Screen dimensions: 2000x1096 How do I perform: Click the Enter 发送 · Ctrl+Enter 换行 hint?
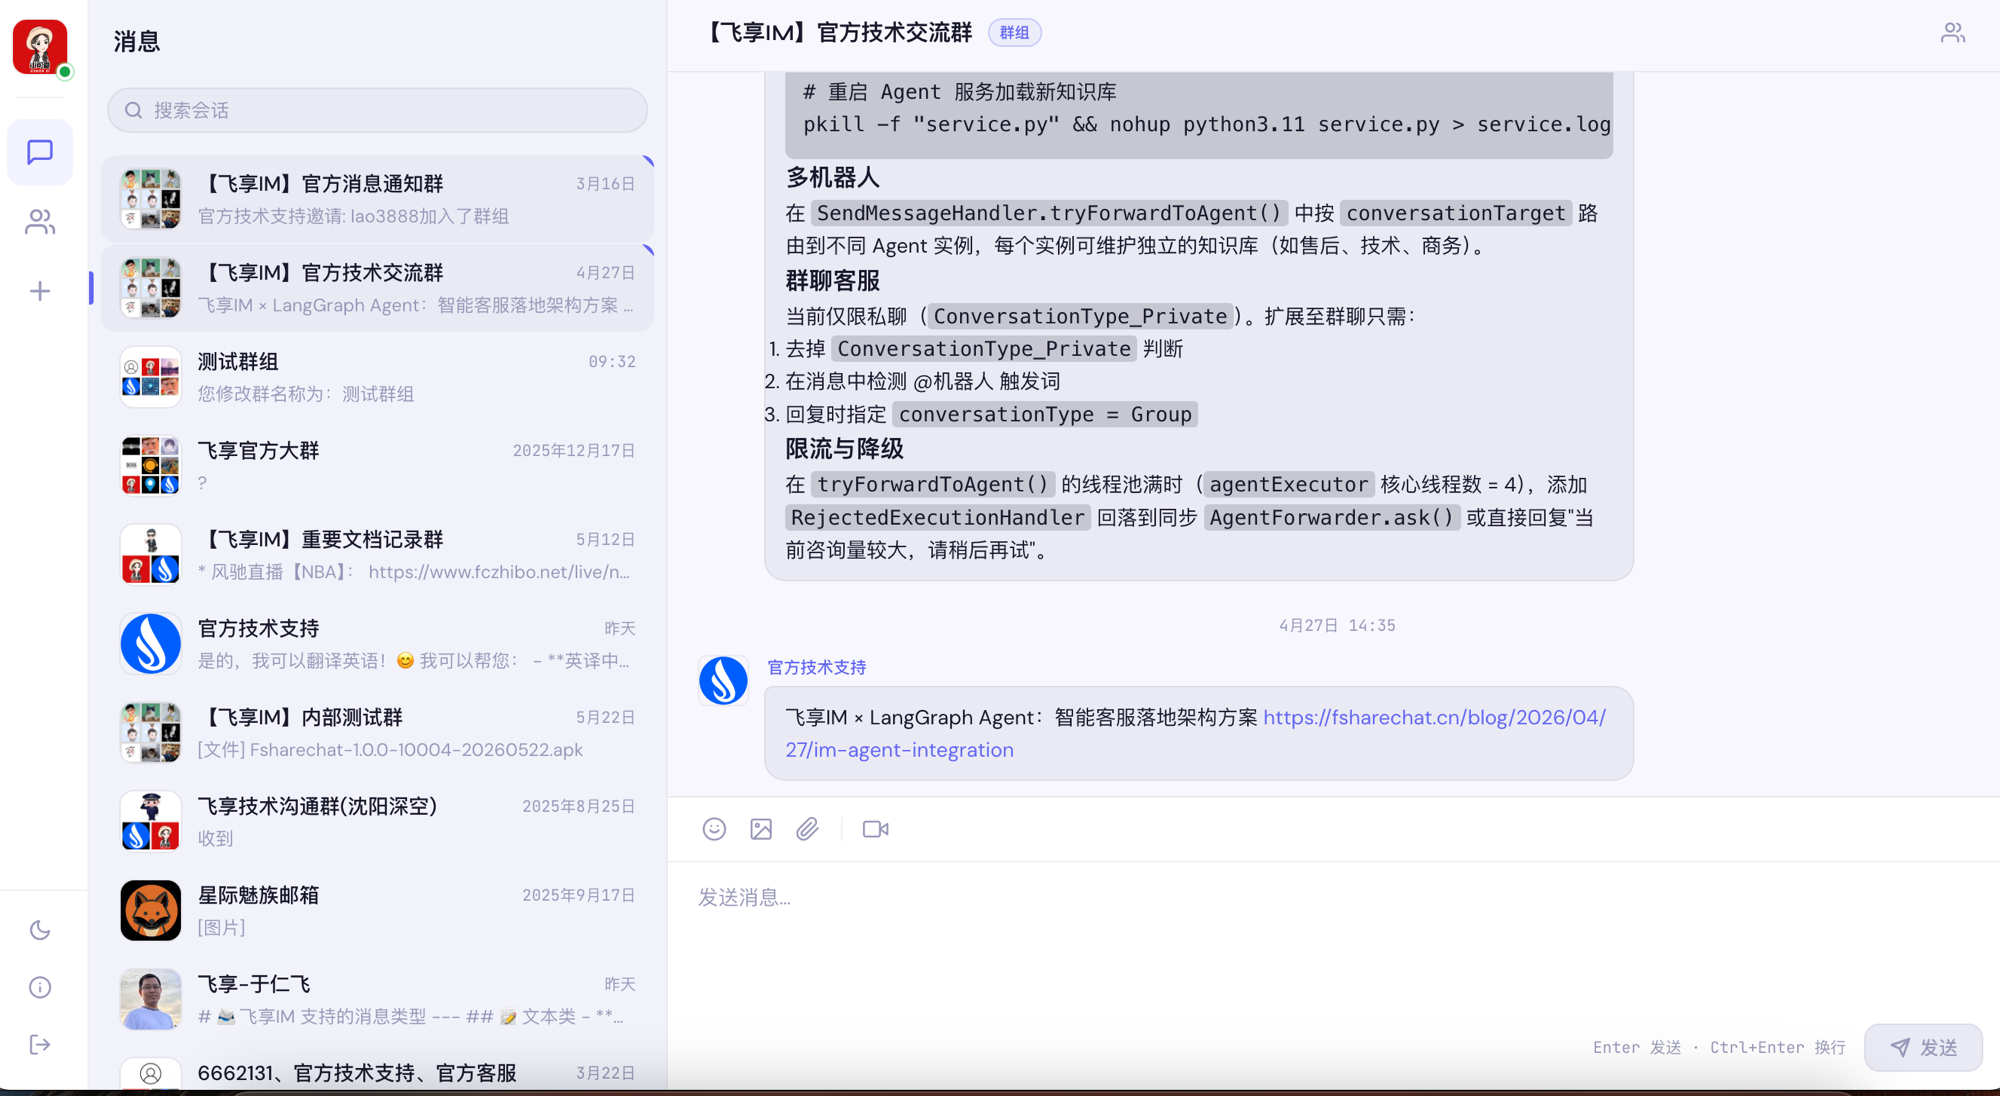[1719, 1048]
